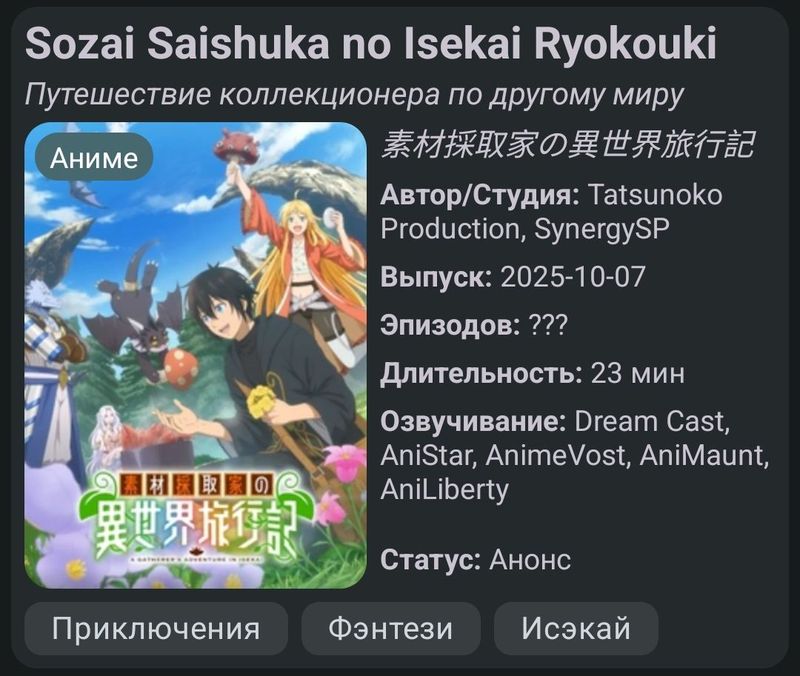Select the AnimeVost dubbing team
This screenshot has height=676, width=800.
click(555, 456)
